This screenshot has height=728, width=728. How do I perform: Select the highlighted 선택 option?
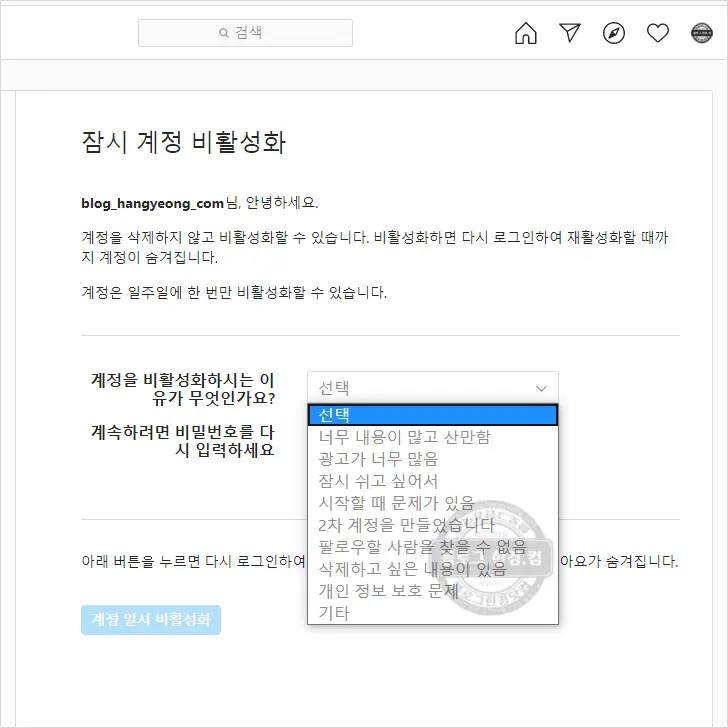click(x=432, y=415)
